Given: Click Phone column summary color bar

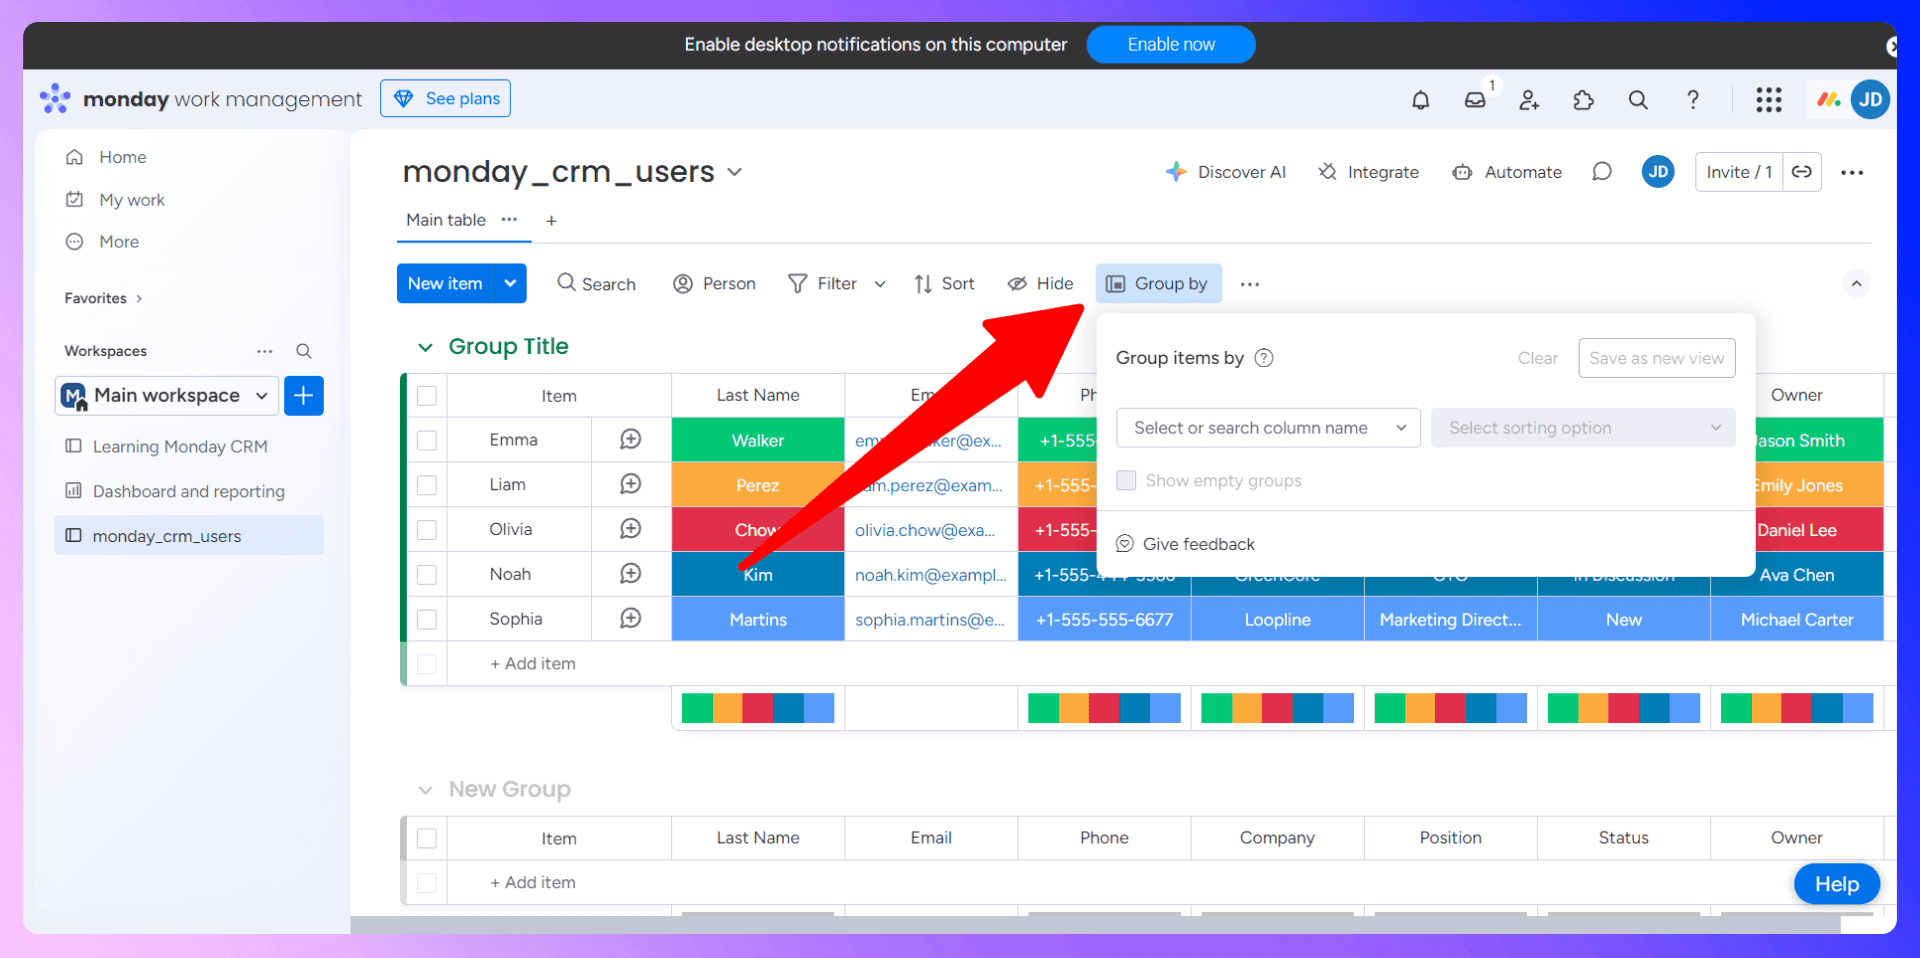Looking at the screenshot, I should pyautogui.click(x=1104, y=708).
